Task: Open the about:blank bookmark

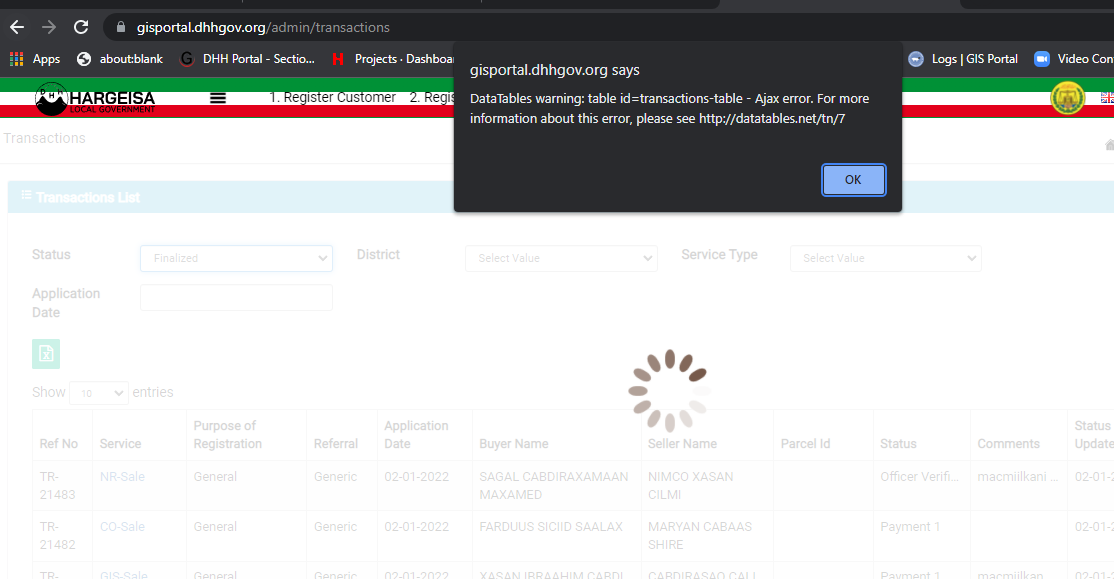Action: coord(120,59)
